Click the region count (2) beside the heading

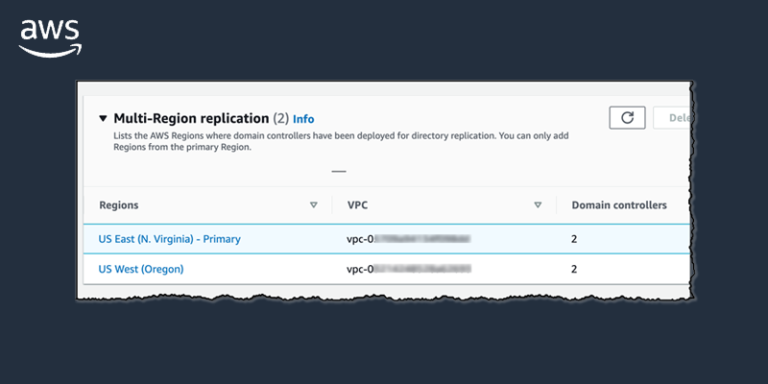[281, 119]
